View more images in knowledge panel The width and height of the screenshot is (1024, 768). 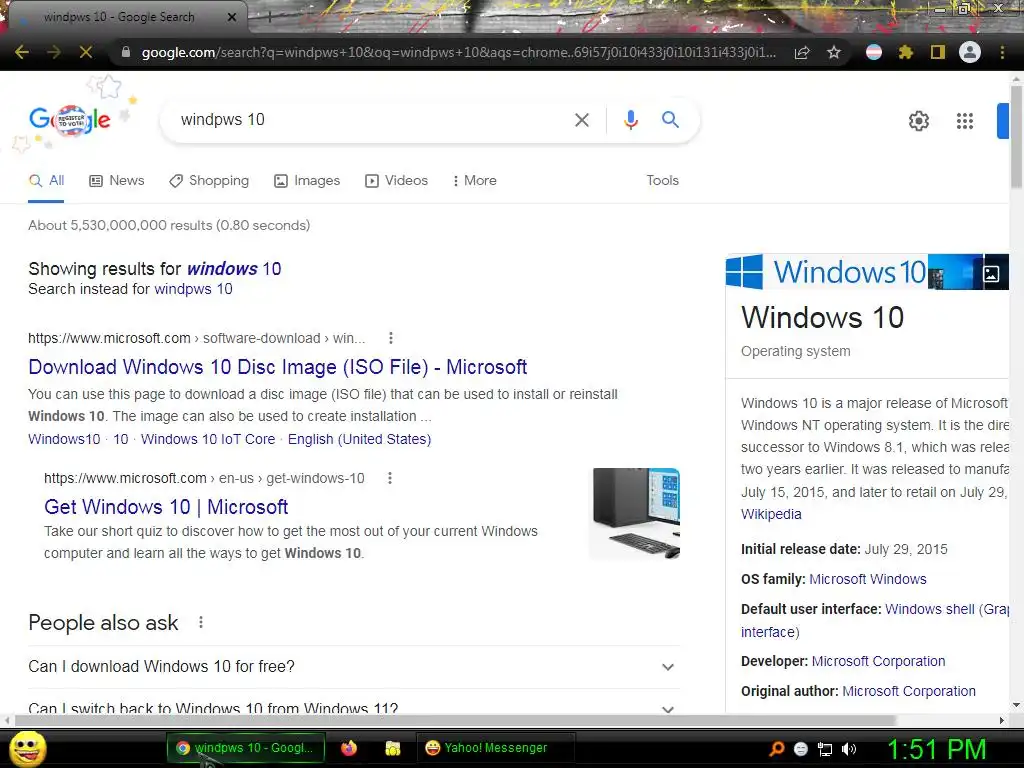click(x=991, y=274)
